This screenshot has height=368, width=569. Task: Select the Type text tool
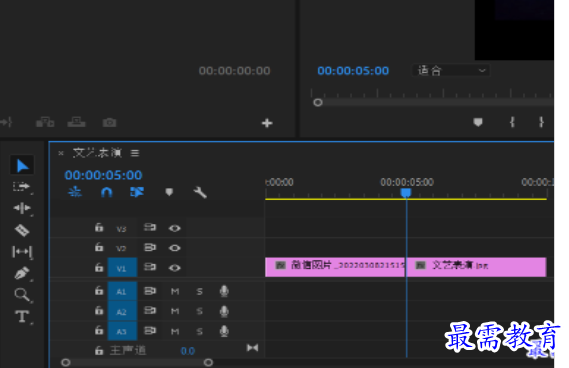[22, 316]
